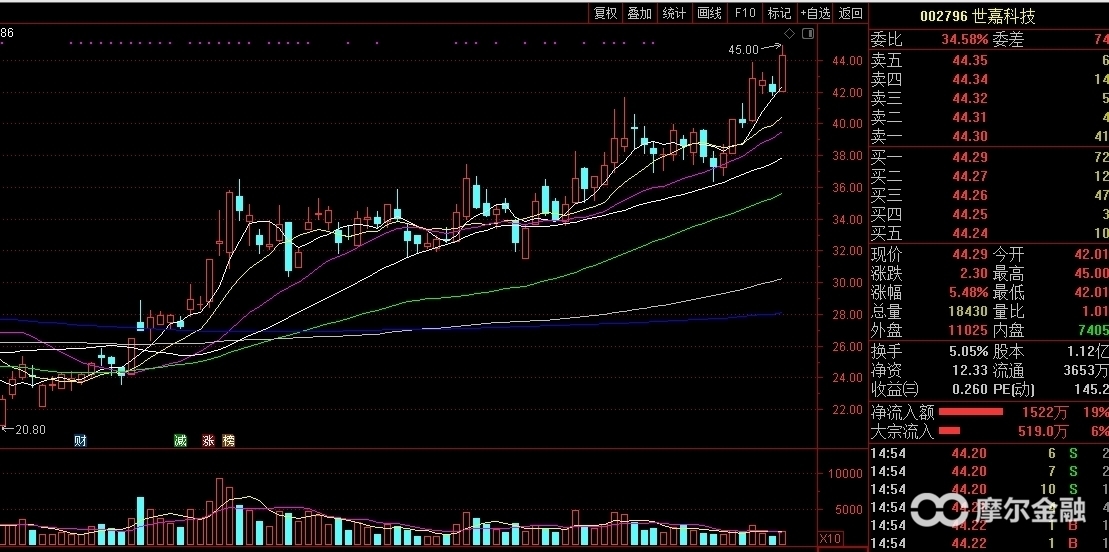Open F10 company information

point(745,13)
